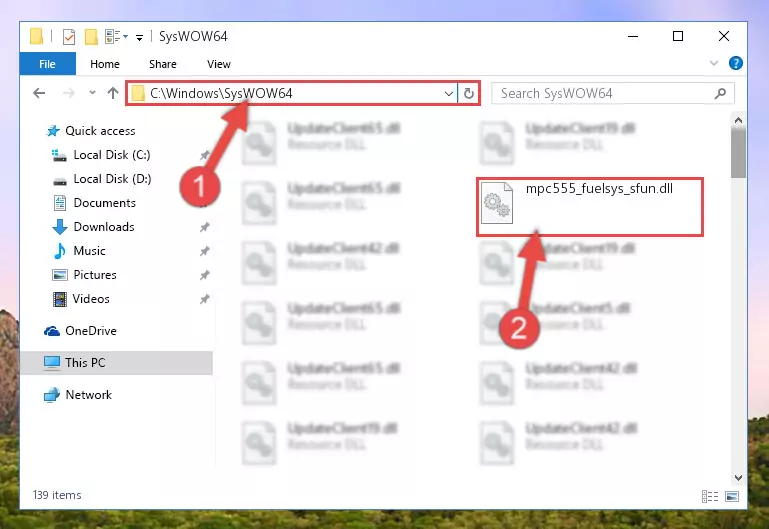Screen dimensions: 769x529
Task: Click the vertical scrollbar thumb
Action: pos(738,153)
